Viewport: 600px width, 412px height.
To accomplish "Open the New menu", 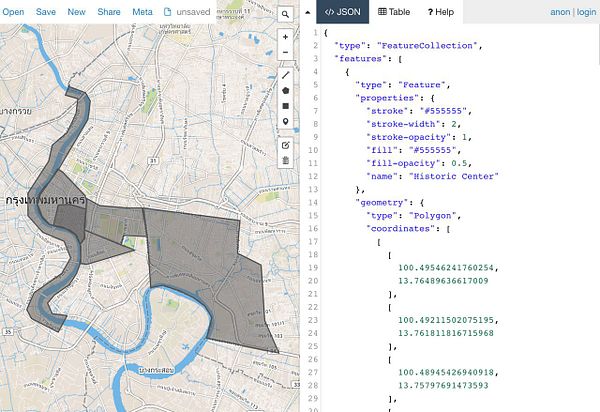I will [77, 12].
